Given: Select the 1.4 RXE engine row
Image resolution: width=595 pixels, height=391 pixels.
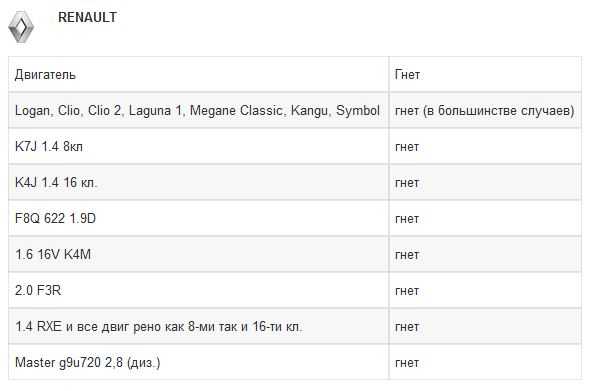Looking at the screenshot, I should (x=295, y=326).
